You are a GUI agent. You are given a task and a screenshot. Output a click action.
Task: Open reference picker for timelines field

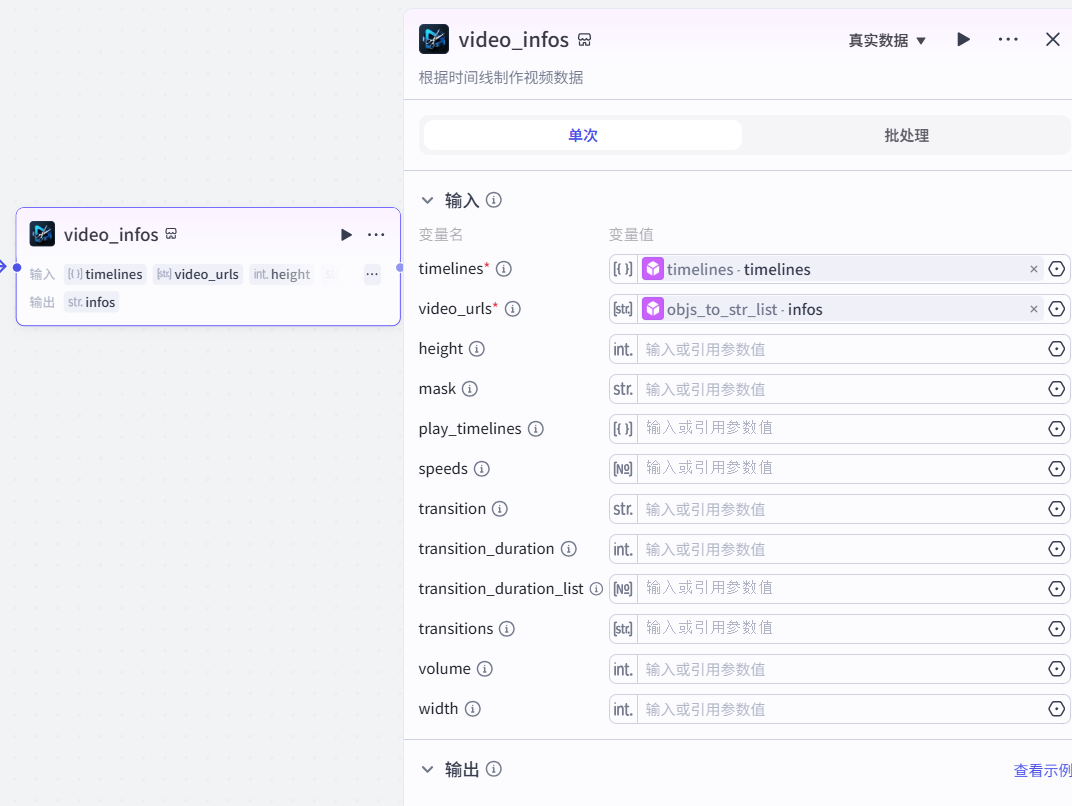coord(1056,269)
